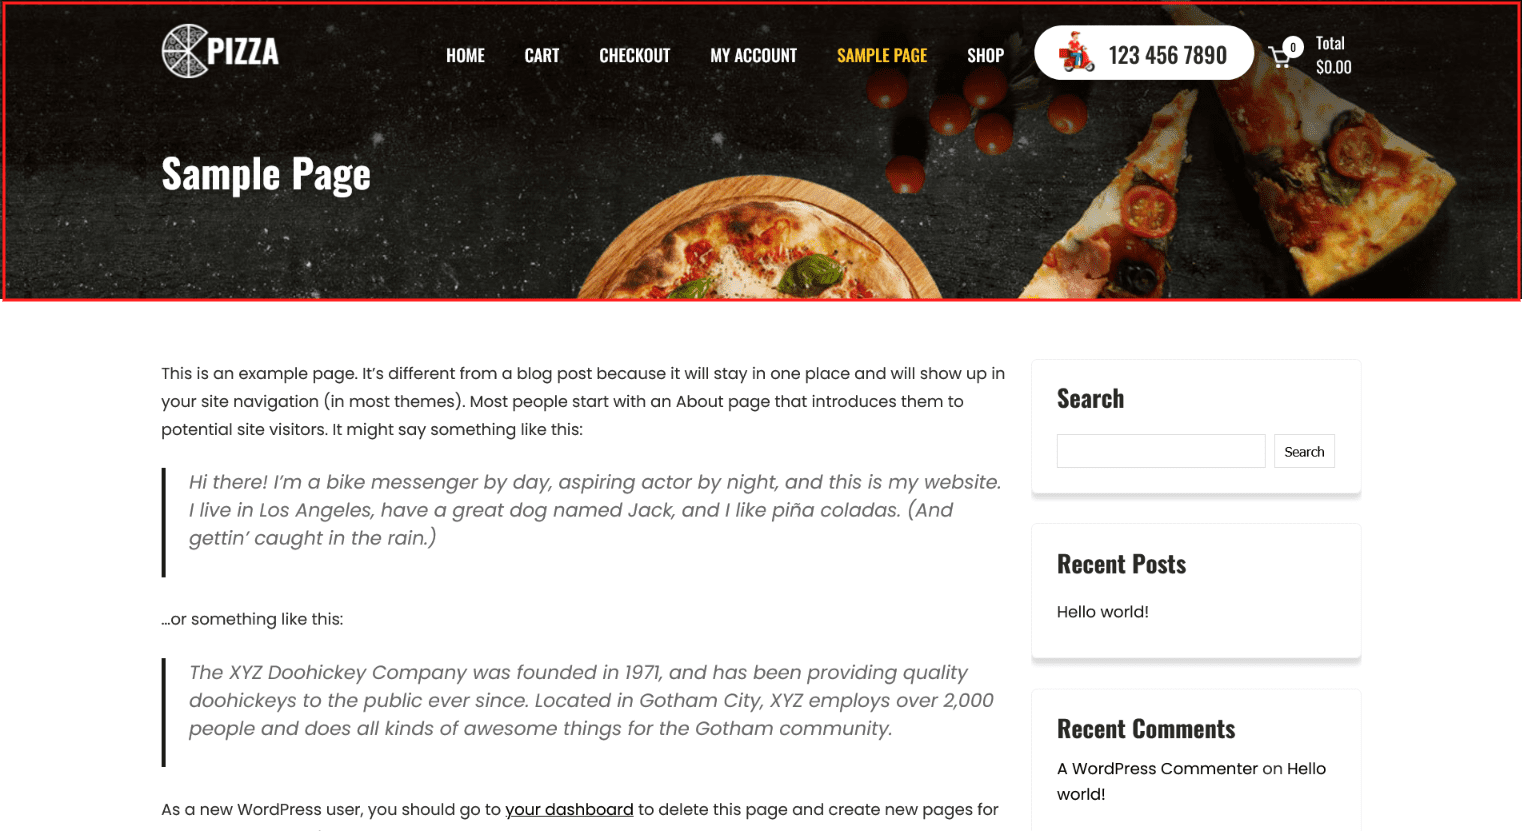Open the Cart menu item
Viewport: 1522px width, 831px height.
tap(542, 56)
